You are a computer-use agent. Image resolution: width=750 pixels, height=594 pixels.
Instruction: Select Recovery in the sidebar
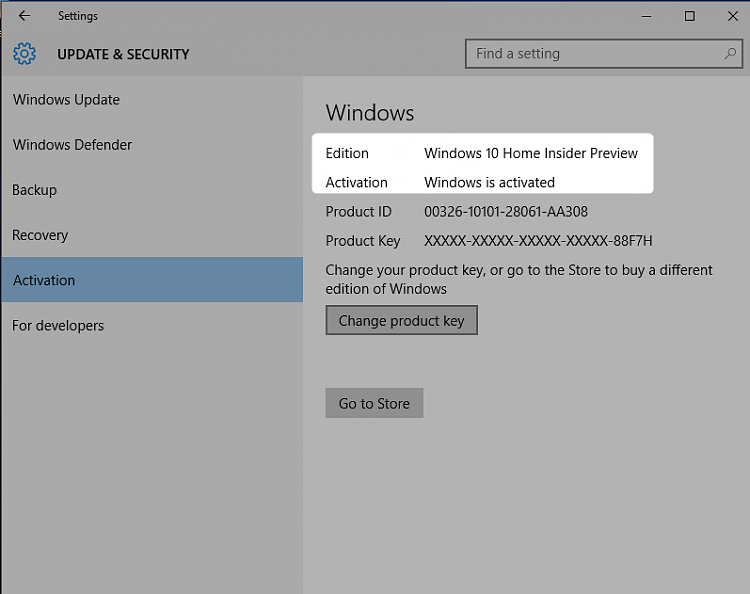pos(152,235)
